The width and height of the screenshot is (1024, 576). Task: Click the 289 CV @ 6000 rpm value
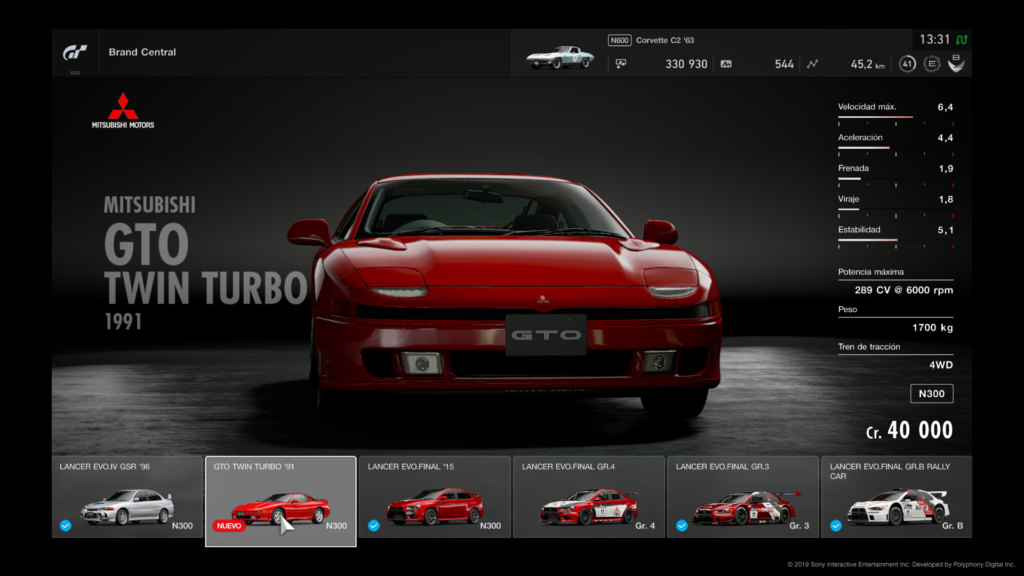tap(904, 290)
